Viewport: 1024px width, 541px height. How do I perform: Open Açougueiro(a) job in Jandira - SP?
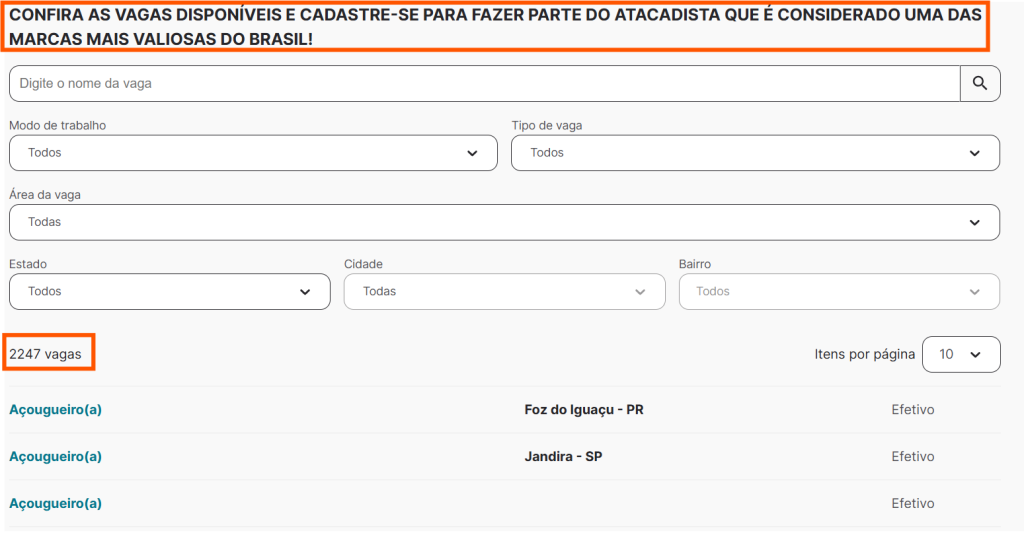[56, 457]
